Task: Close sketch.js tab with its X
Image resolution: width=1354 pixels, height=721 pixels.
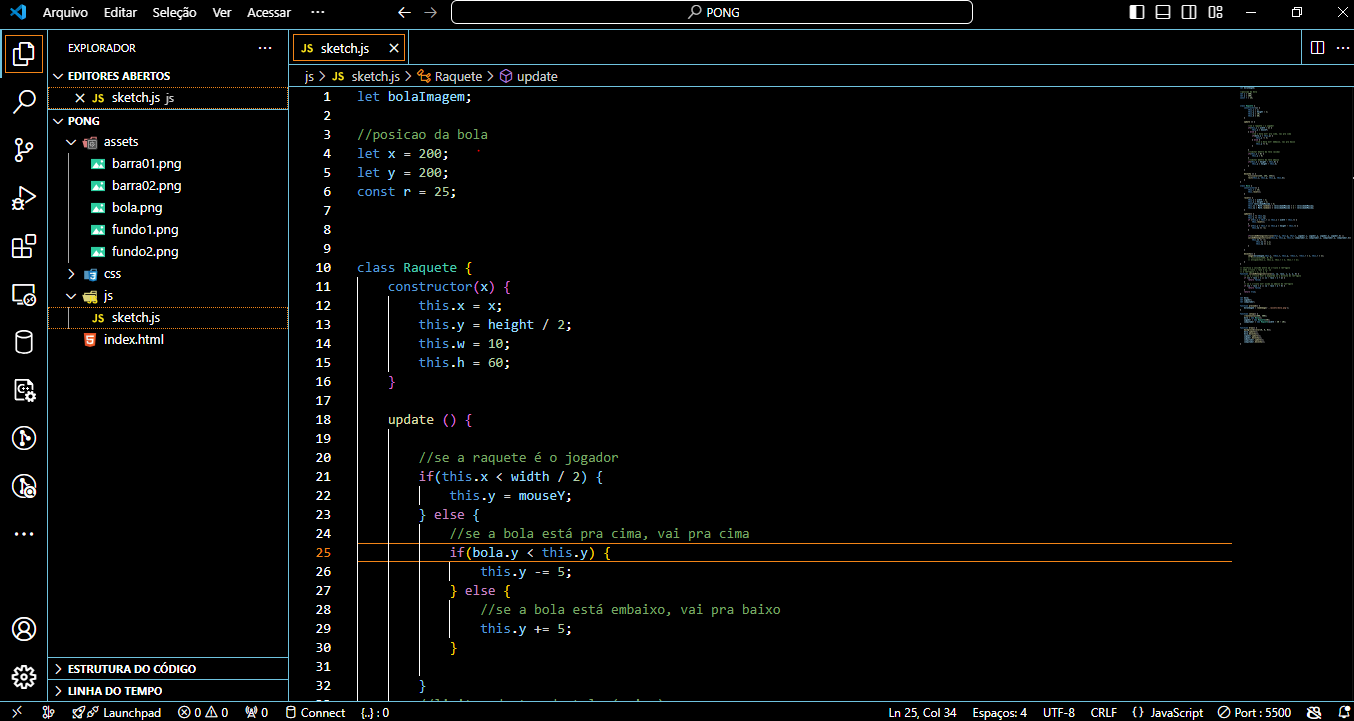Action: click(394, 47)
